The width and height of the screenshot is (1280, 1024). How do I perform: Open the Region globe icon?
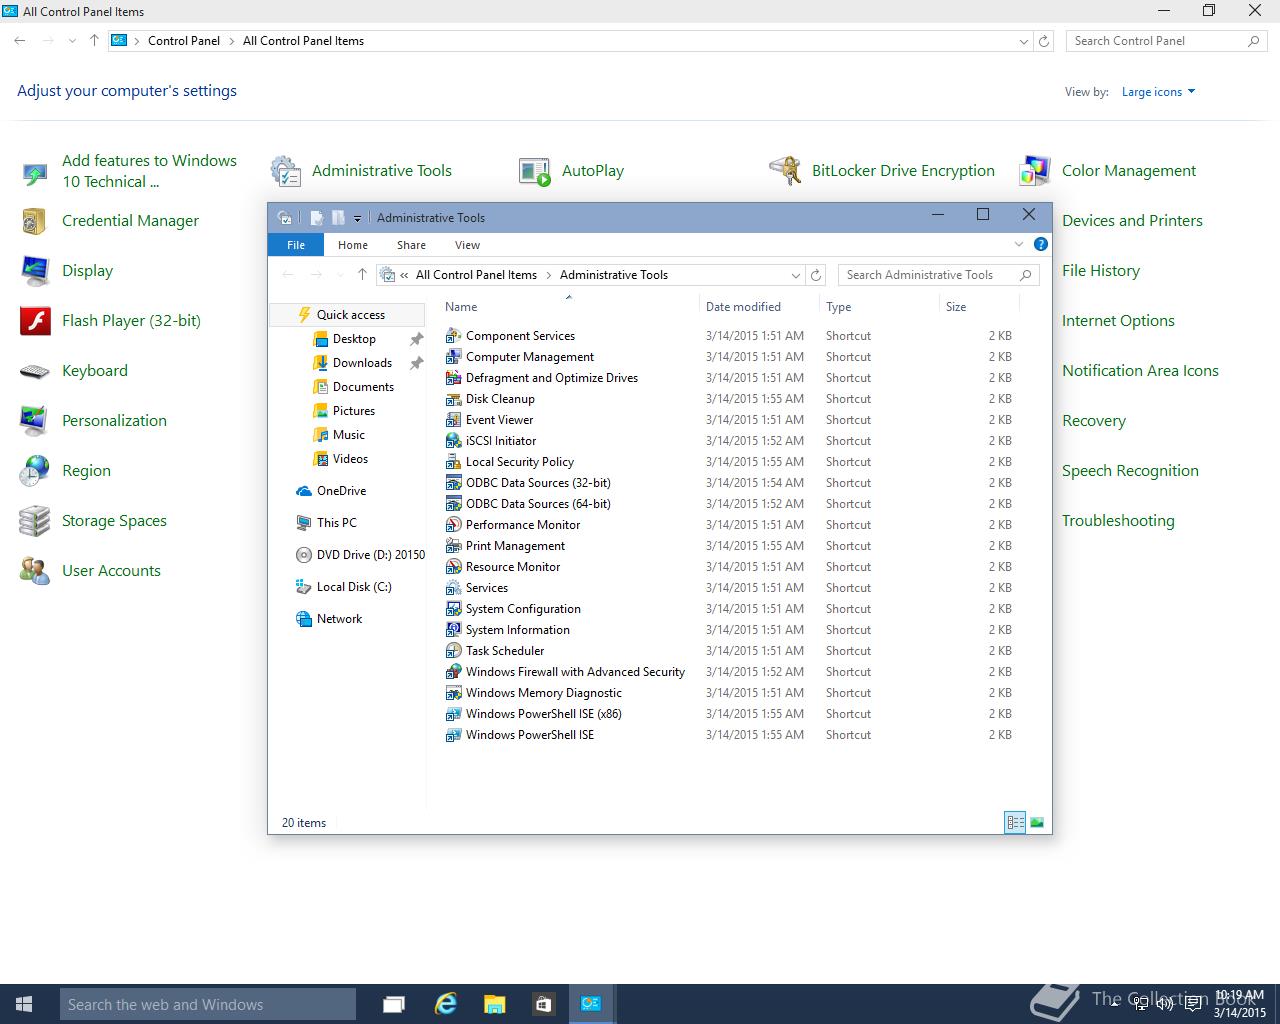tap(34, 471)
